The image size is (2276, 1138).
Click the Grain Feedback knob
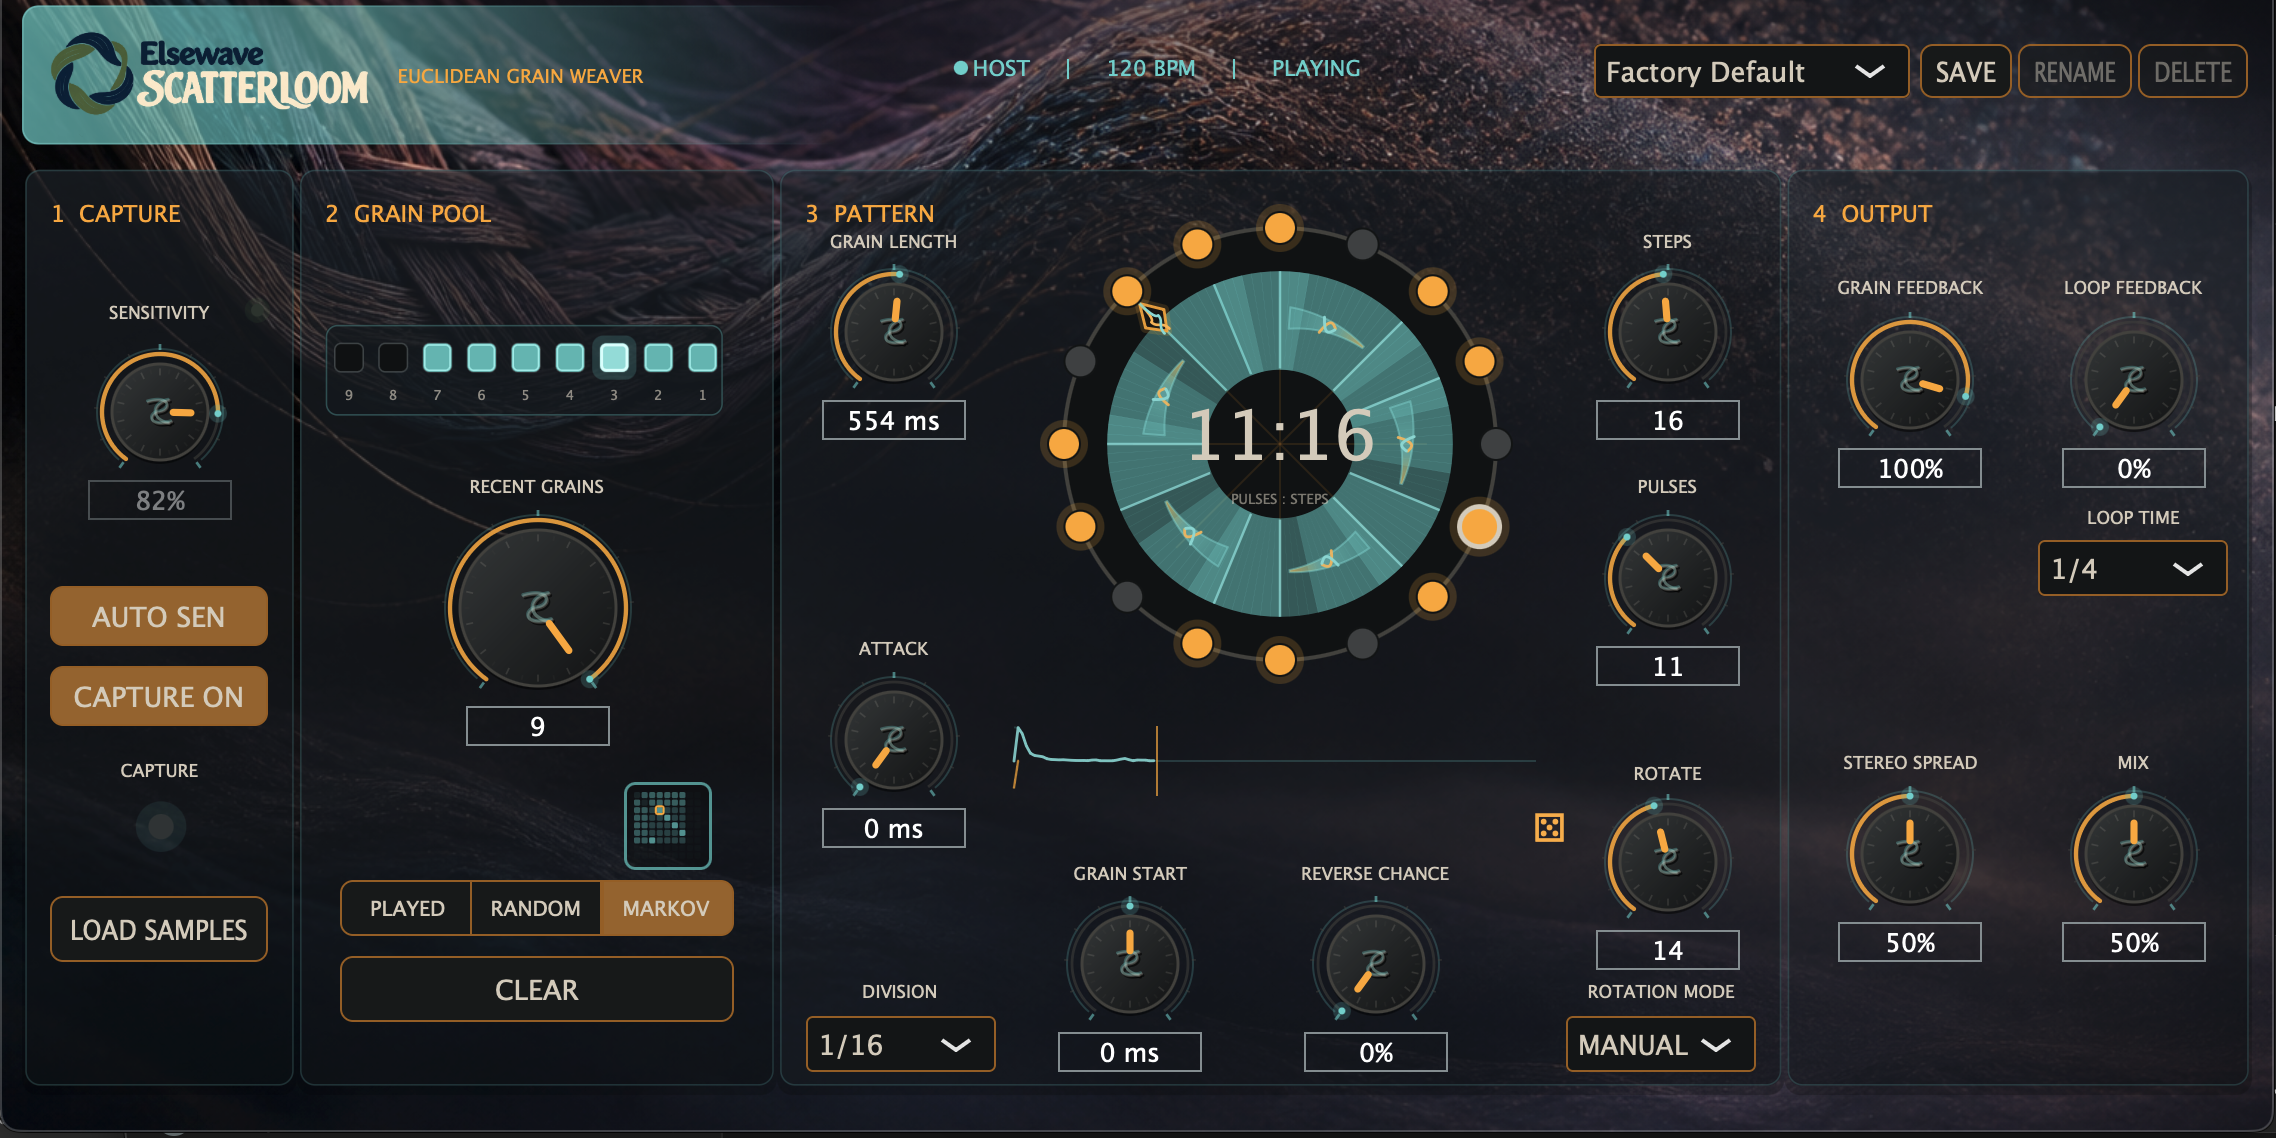(1910, 378)
